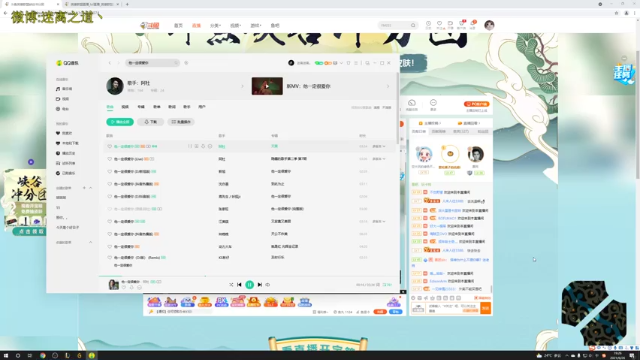Open 本地和下载 in QQ Music sidebar

coord(67,143)
